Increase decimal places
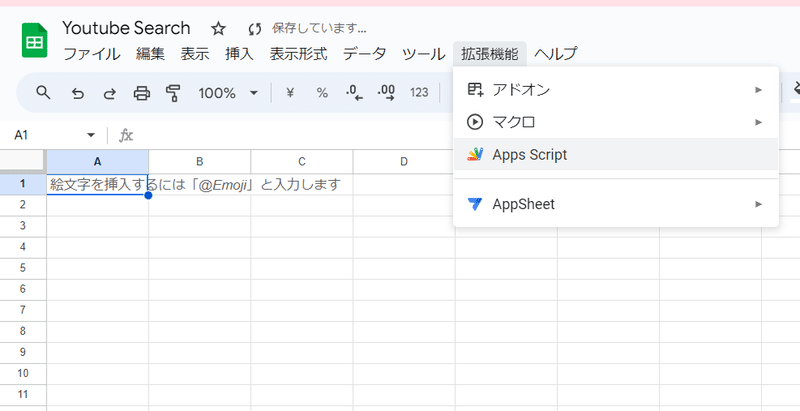Image resolution: width=800 pixels, height=411 pixels. click(x=386, y=93)
